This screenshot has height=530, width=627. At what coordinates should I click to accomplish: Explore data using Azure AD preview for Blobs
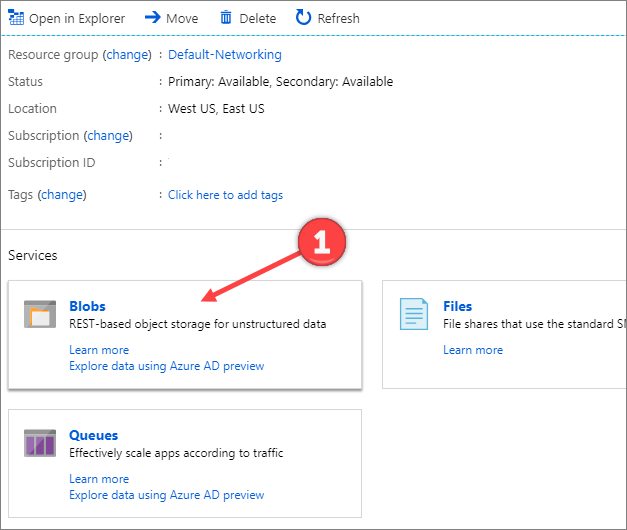(x=167, y=366)
